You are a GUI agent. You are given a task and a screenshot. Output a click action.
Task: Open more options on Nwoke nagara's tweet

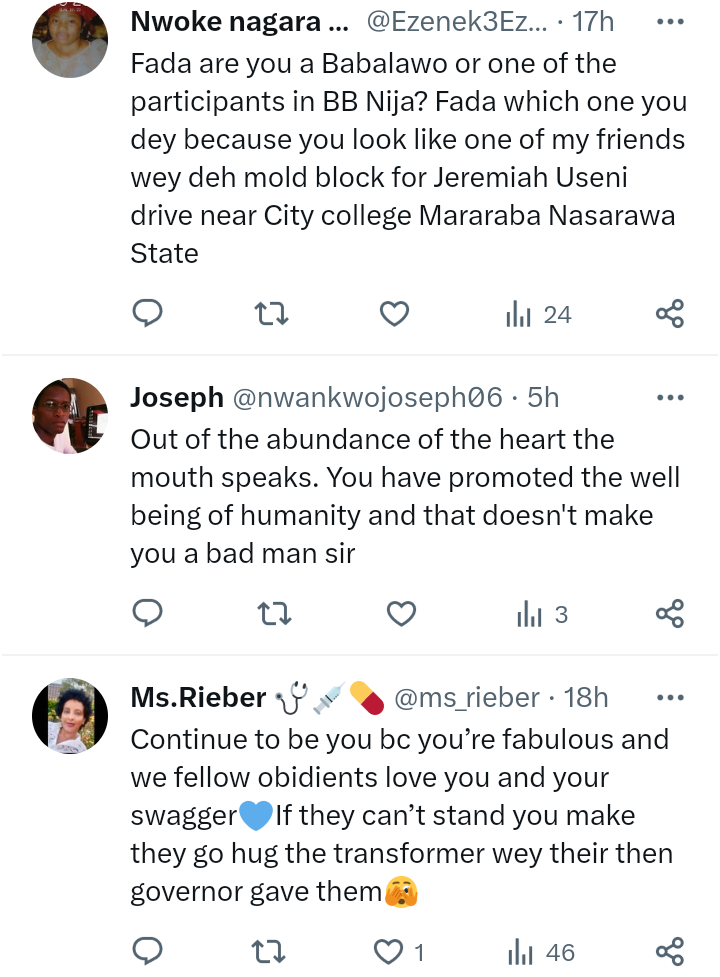[669, 21]
